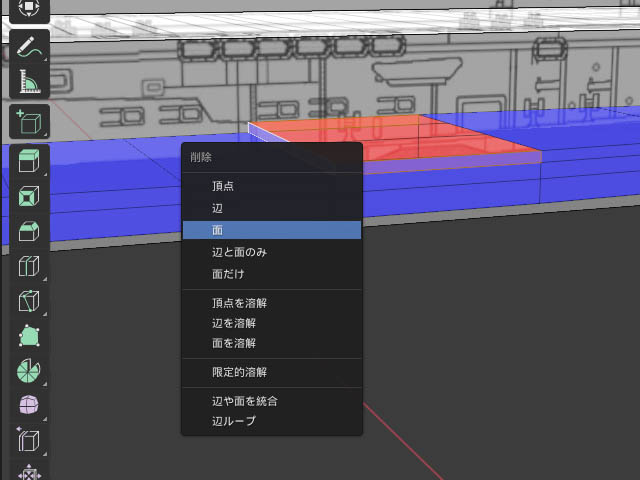The image size is (640, 480).
Task: Select the Smooth tool
Action: 29,406
